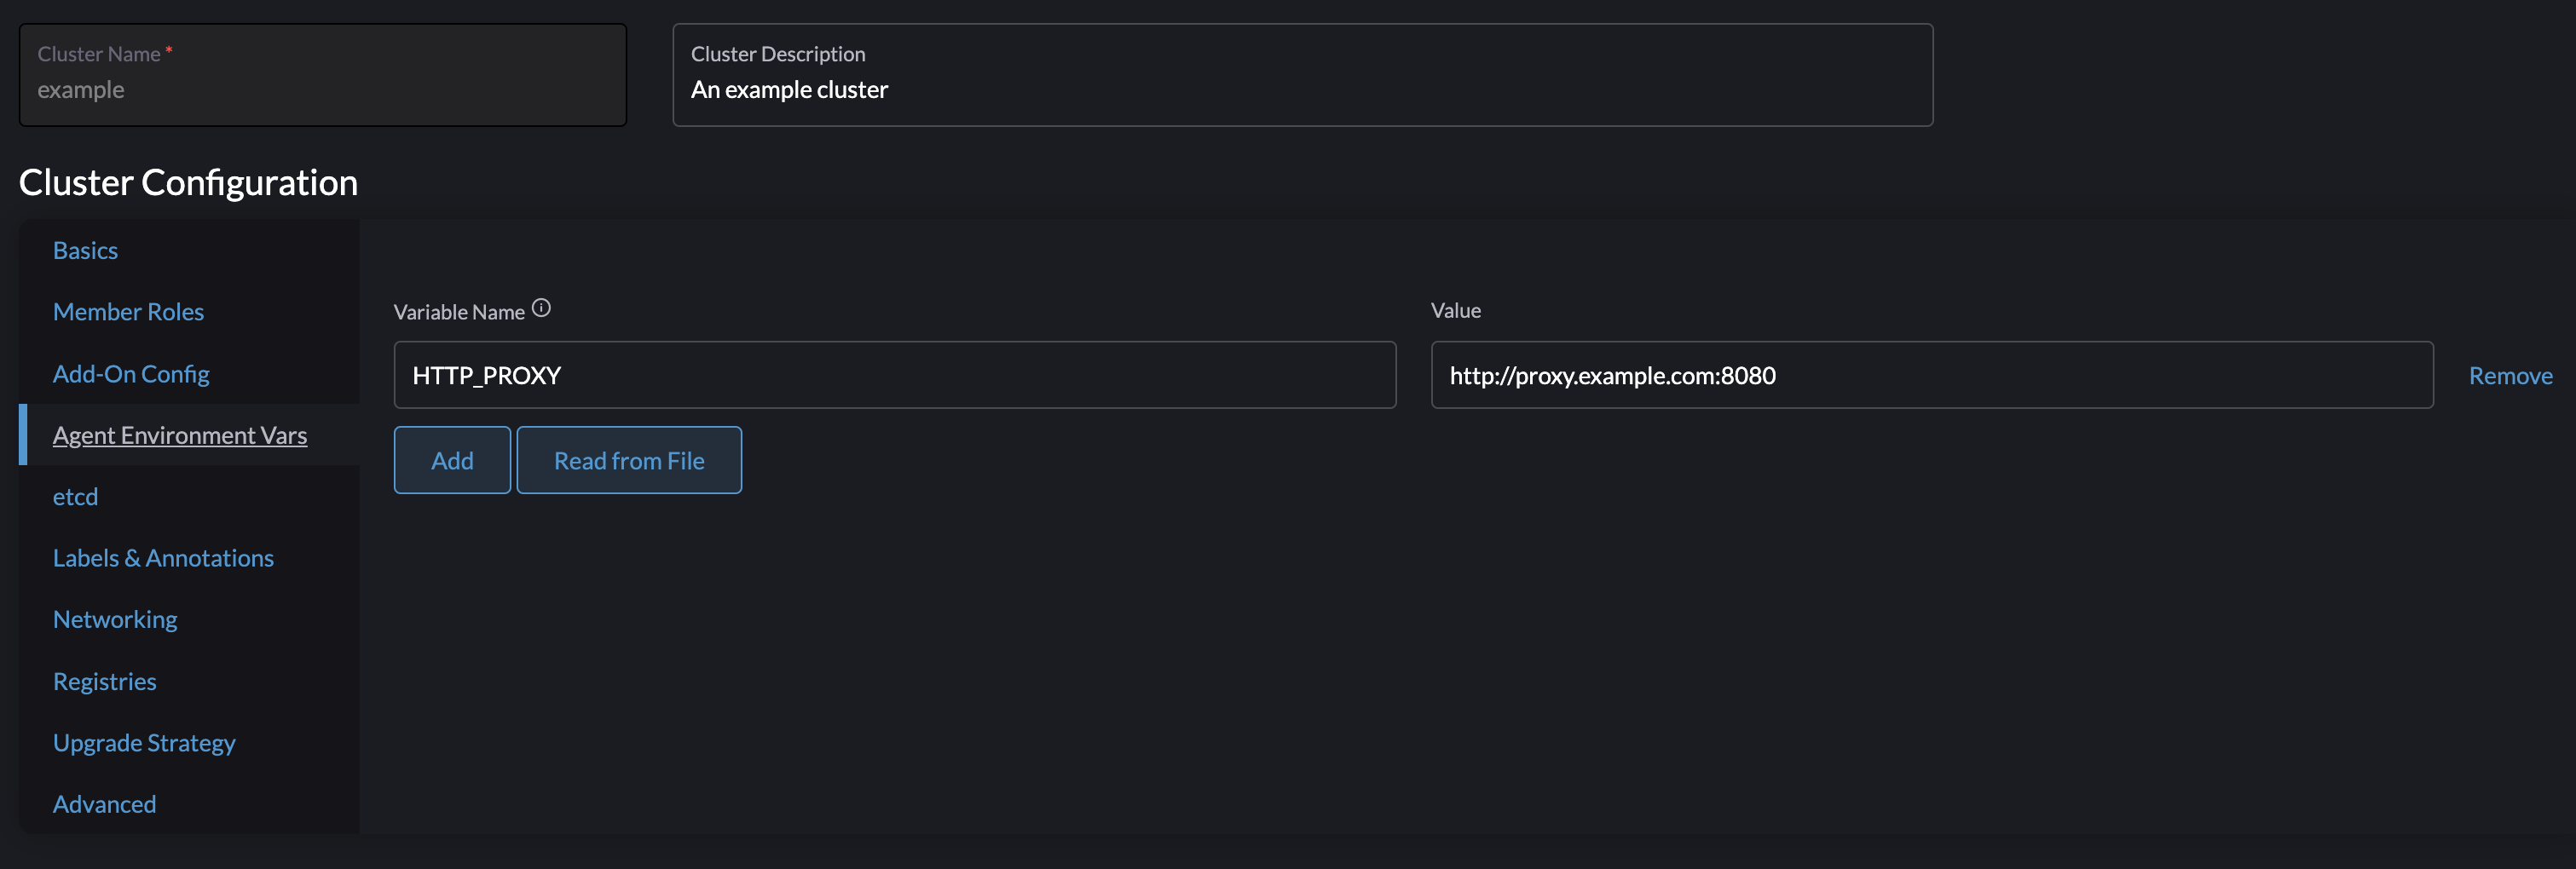Open the Advanced configuration section
The image size is (2576, 869).
coord(104,803)
